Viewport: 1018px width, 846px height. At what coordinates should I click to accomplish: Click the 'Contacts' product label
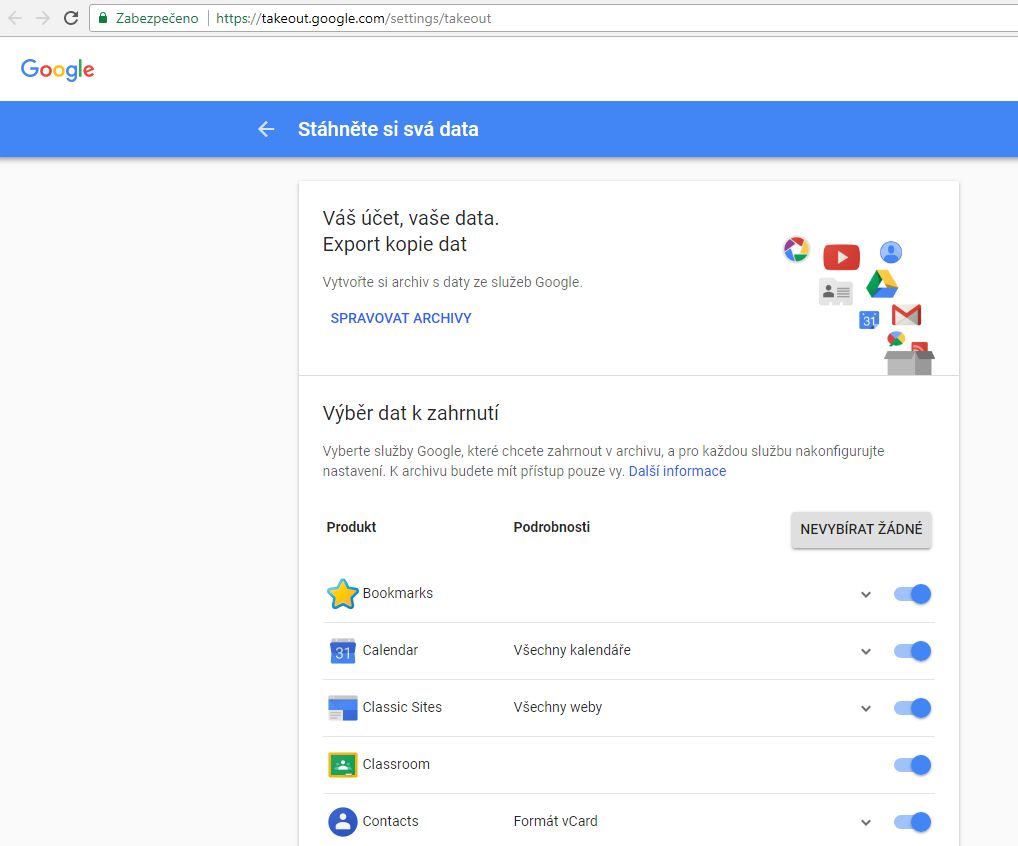pos(390,821)
